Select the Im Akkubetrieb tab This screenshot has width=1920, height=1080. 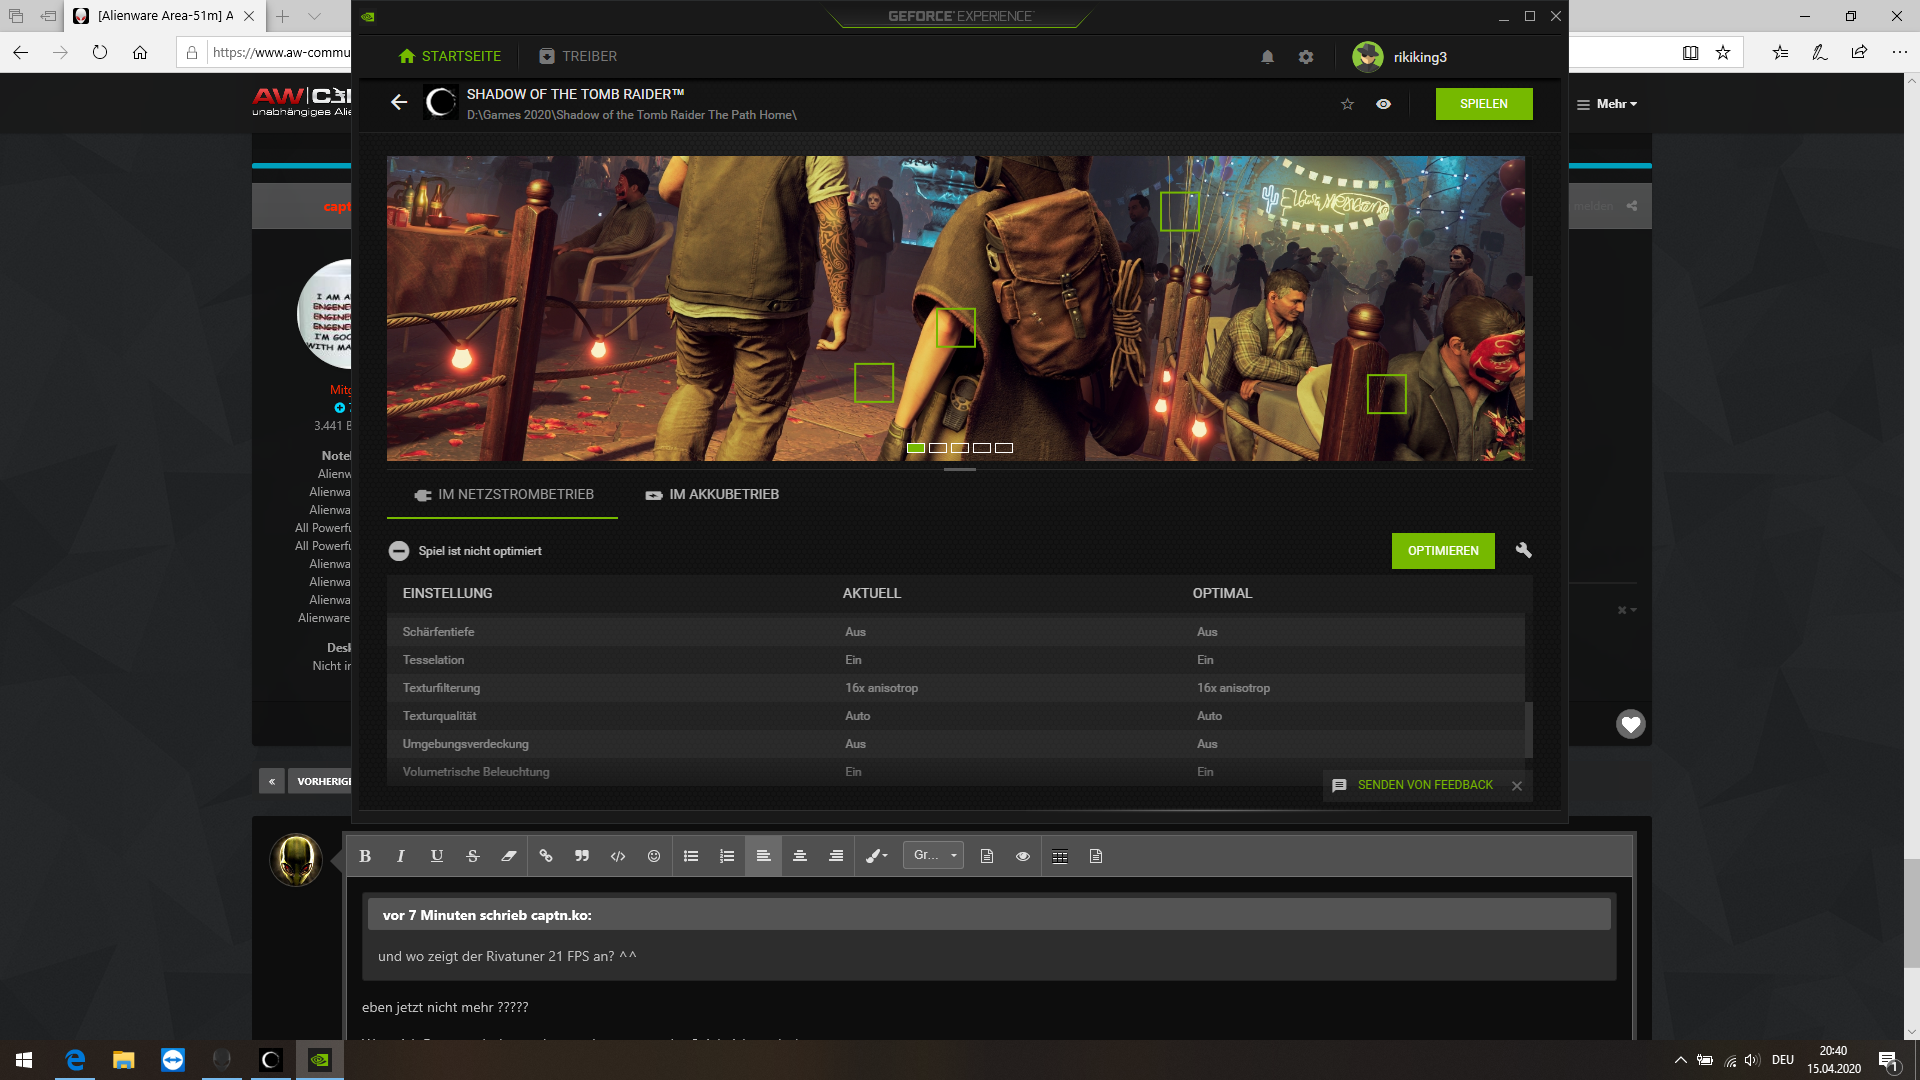pos(712,494)
